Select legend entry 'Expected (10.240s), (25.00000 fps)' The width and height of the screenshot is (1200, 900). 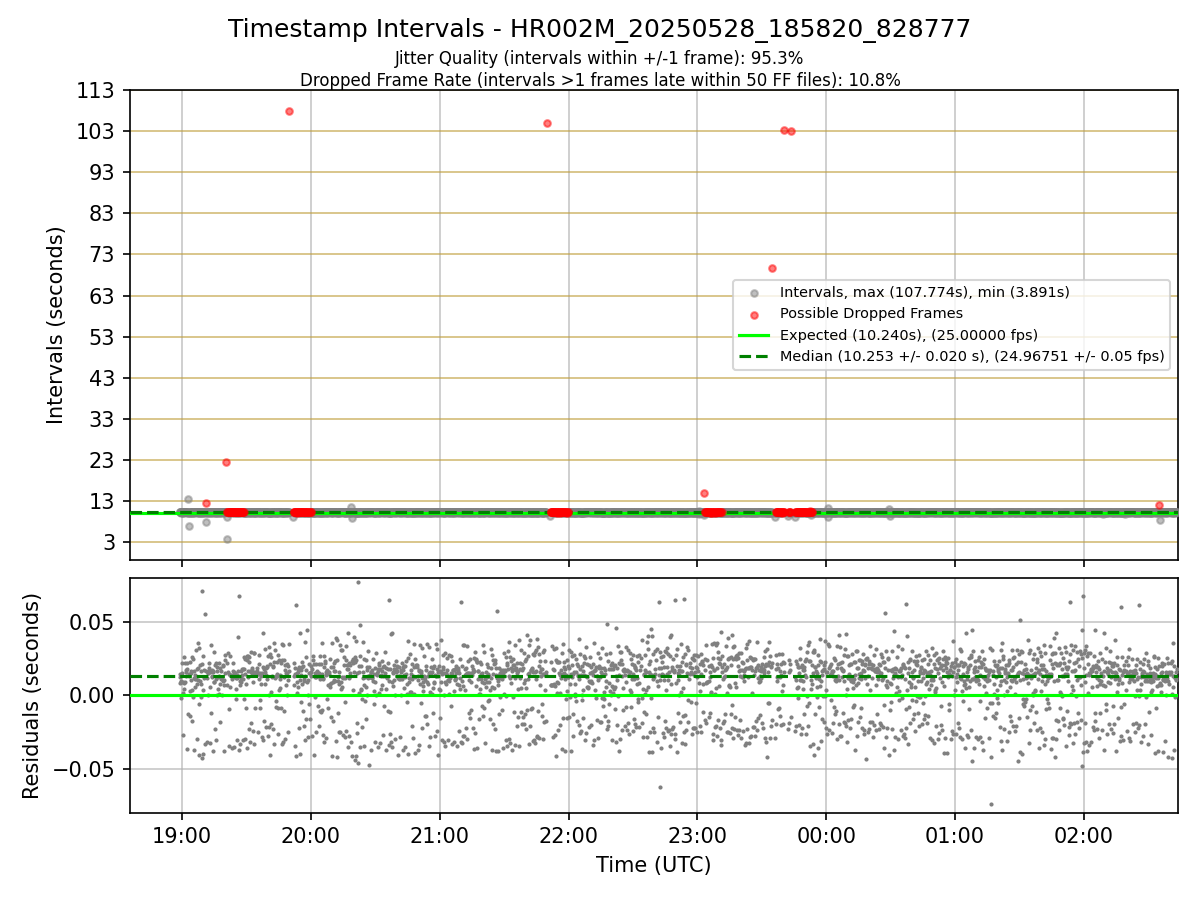(x=908, y=335)
